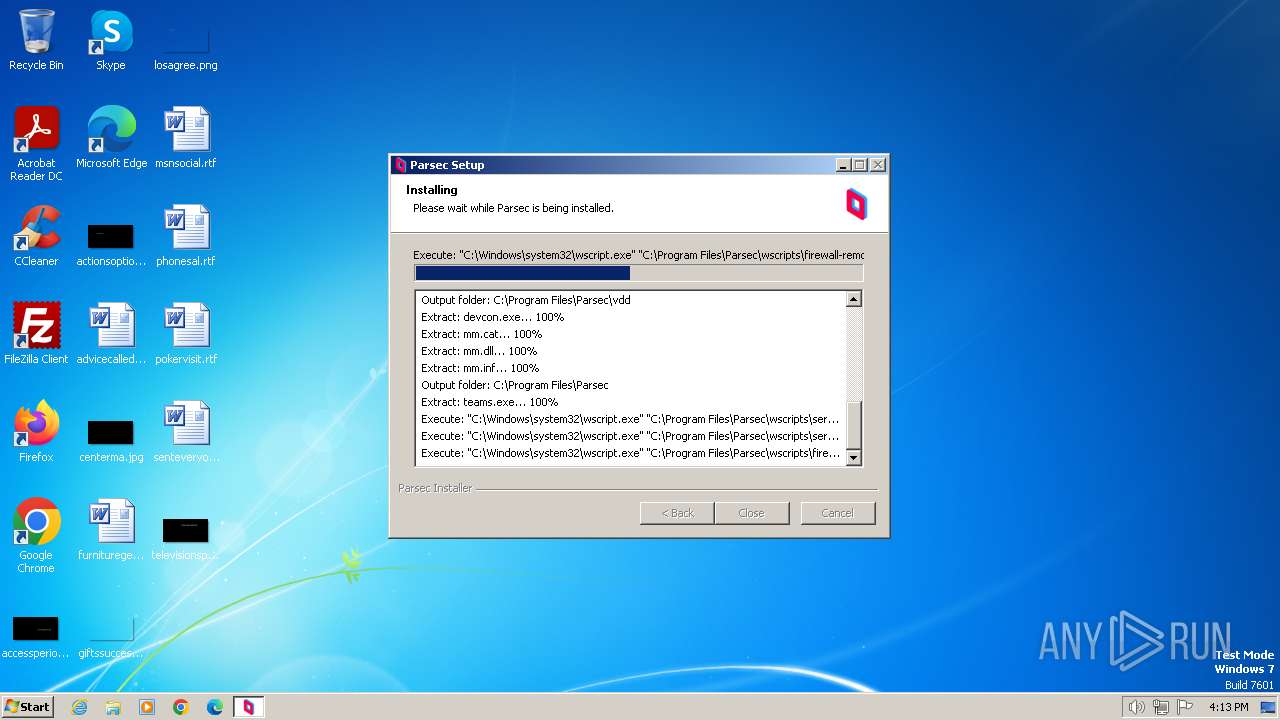Viewport: 1280px width, 720px height.
Task: Select log line 'Extract: devcon.exe... 100%'
Action: pos(492,317)
